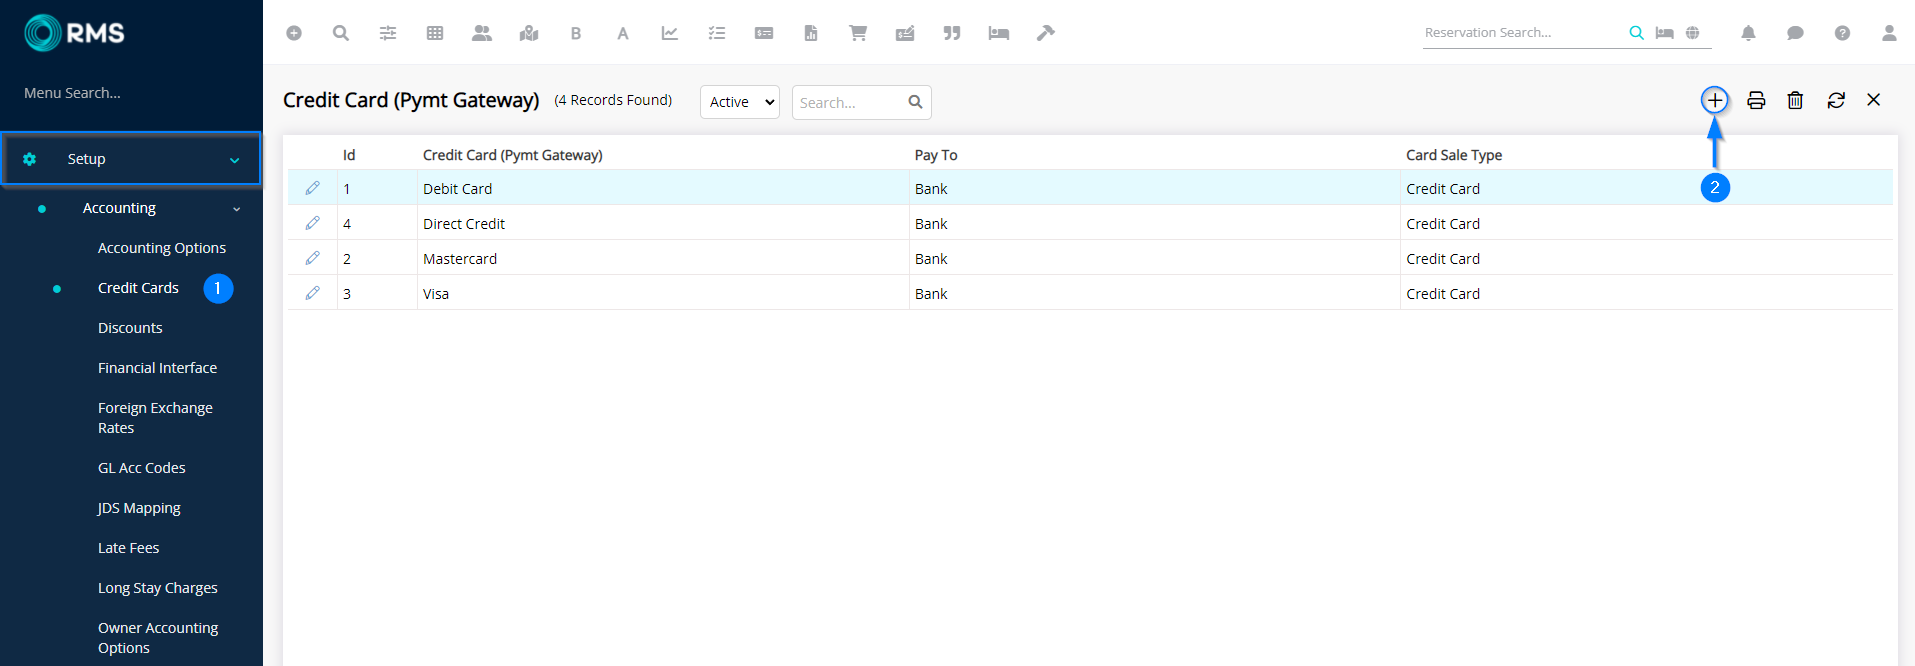Open the user profile icon
The width and height of the screenshot is (1915, 666).
1888,33
